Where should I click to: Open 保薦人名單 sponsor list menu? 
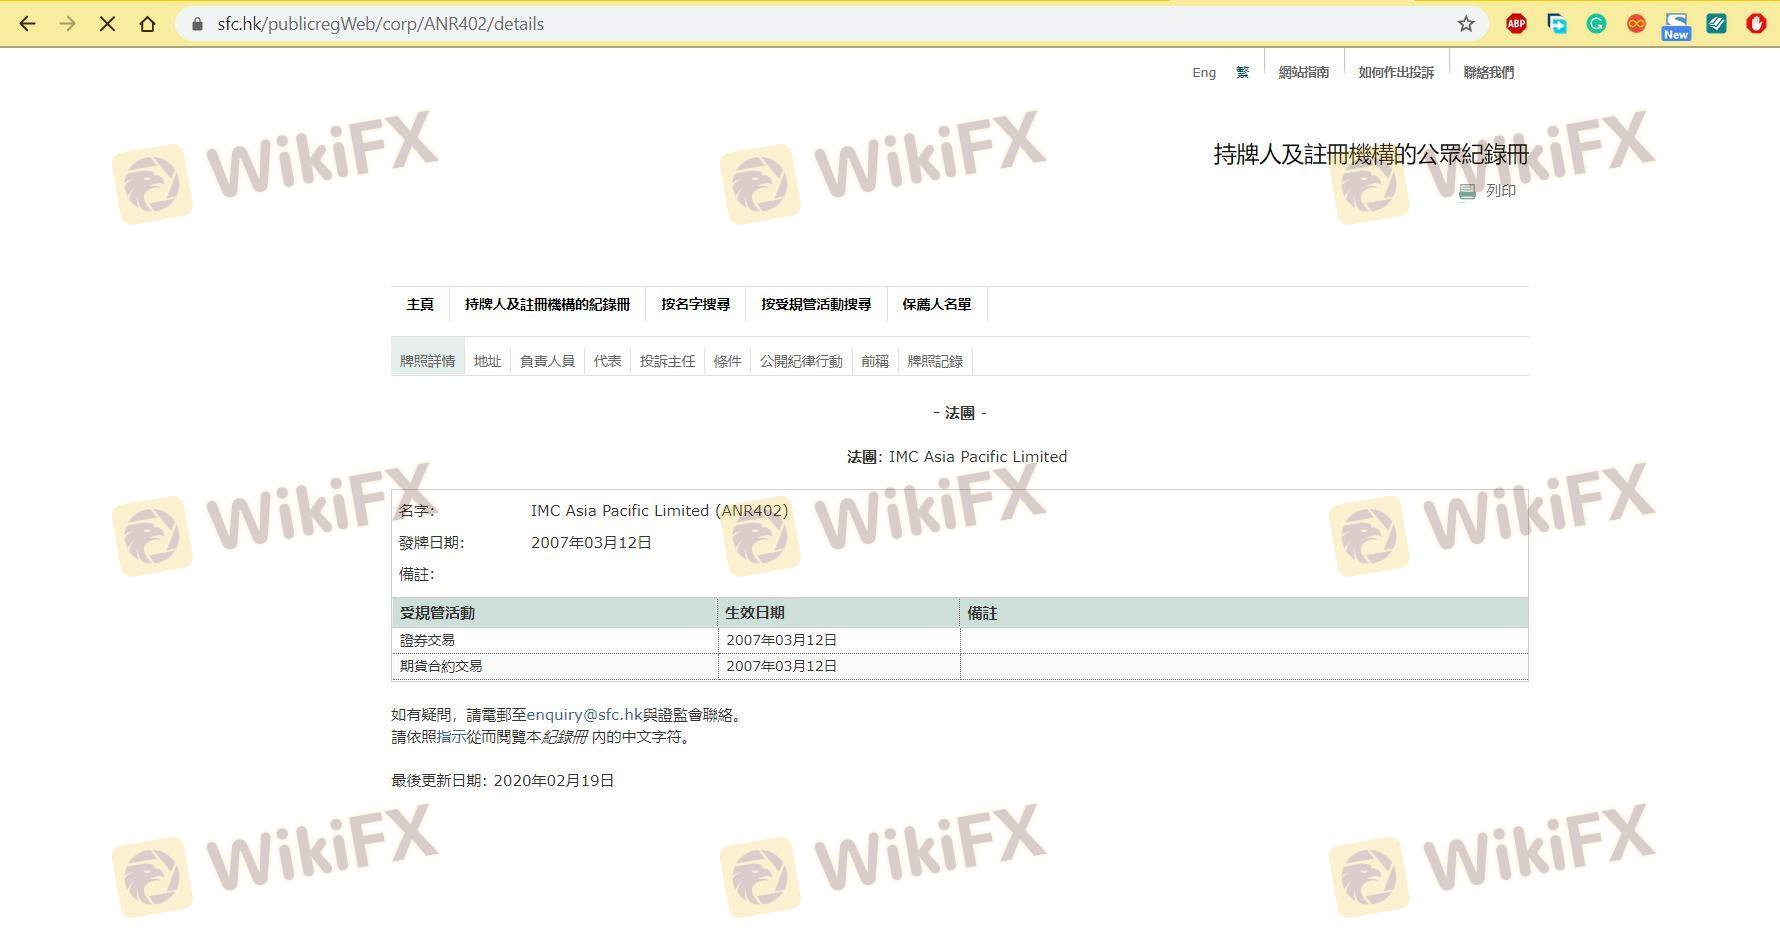click(x=936, y=304)
